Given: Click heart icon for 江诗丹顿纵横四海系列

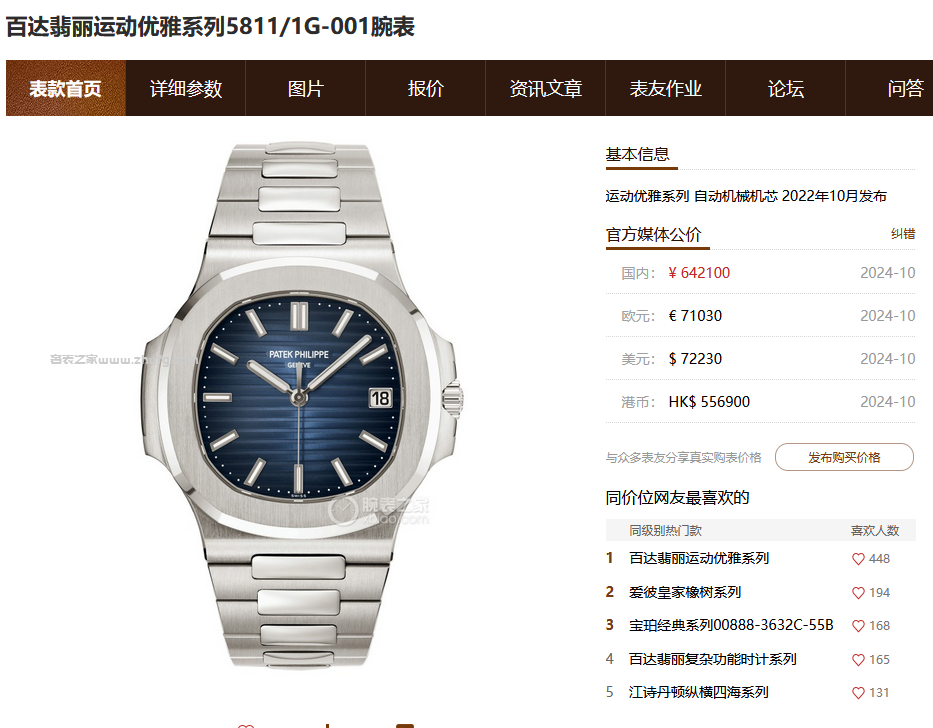Looking at the screenshot, I should click(x=858, y=693).
